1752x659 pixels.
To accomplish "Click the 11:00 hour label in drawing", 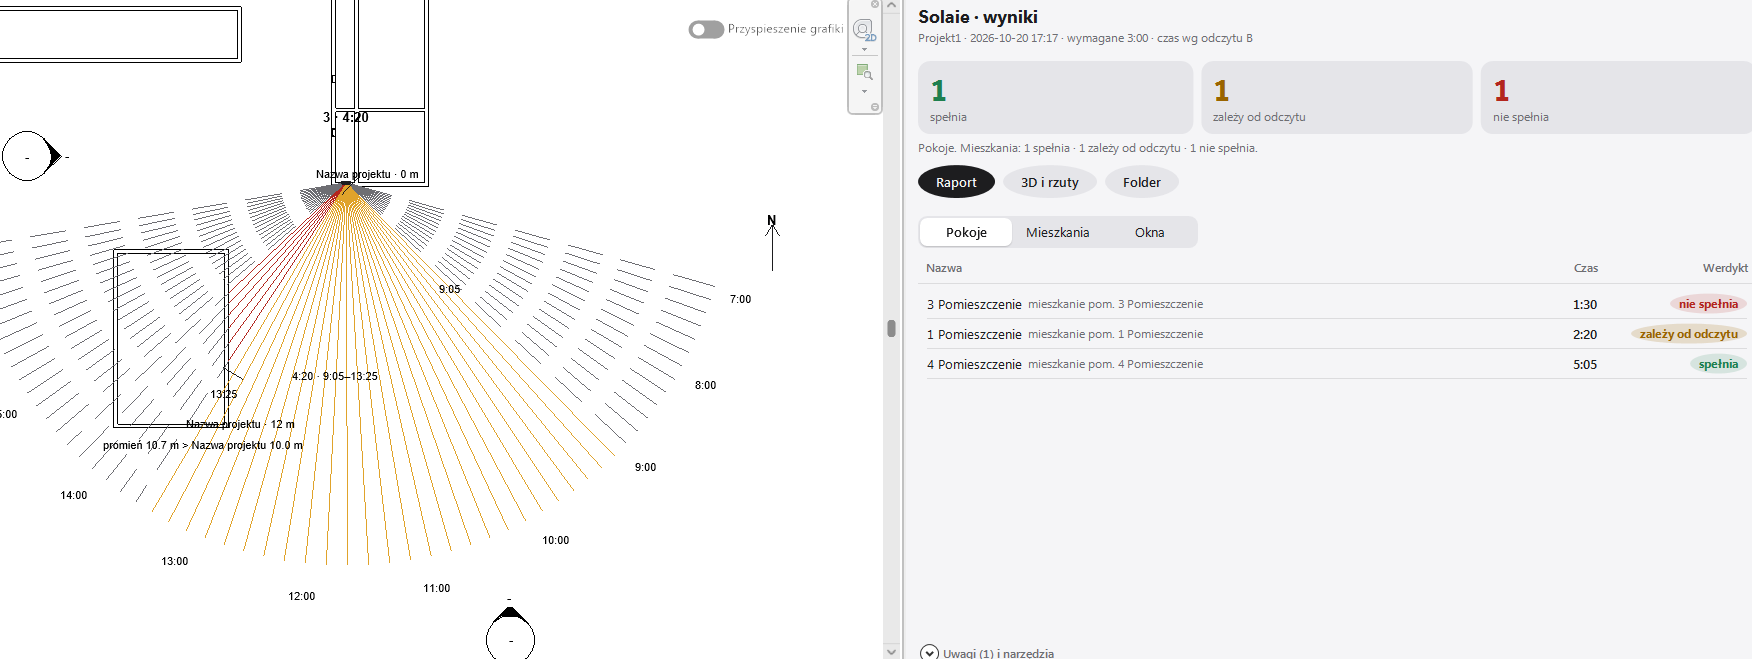I will click(436, 588).
